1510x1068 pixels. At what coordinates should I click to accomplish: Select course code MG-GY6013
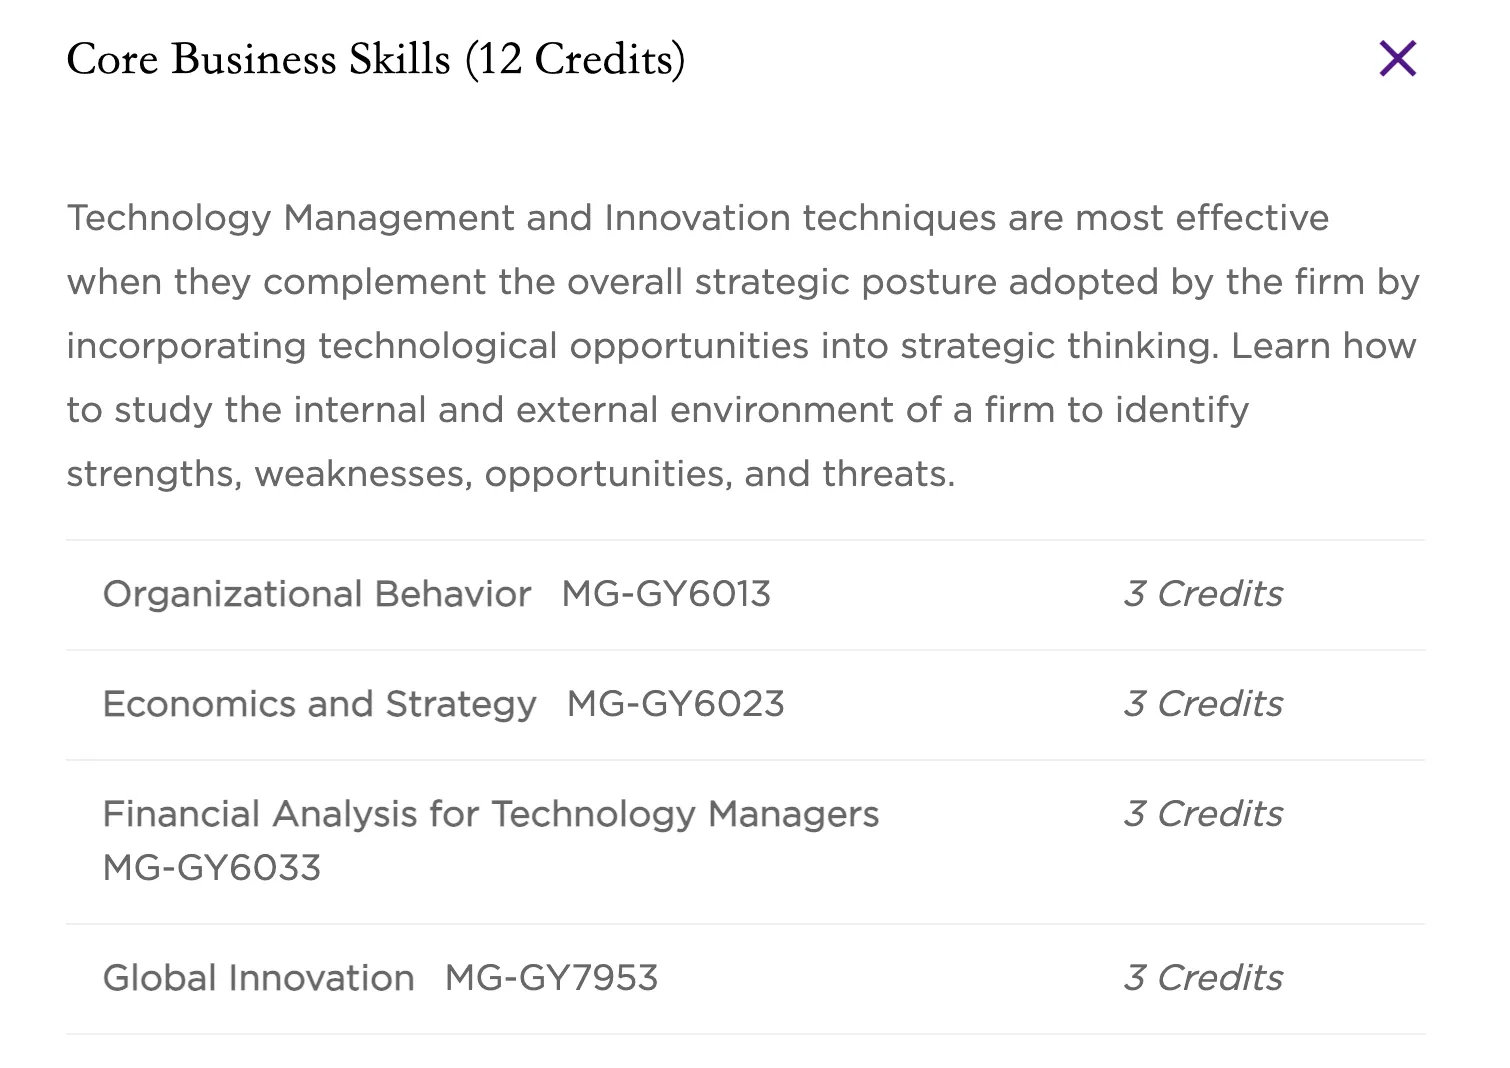click(x=666, y=594)
